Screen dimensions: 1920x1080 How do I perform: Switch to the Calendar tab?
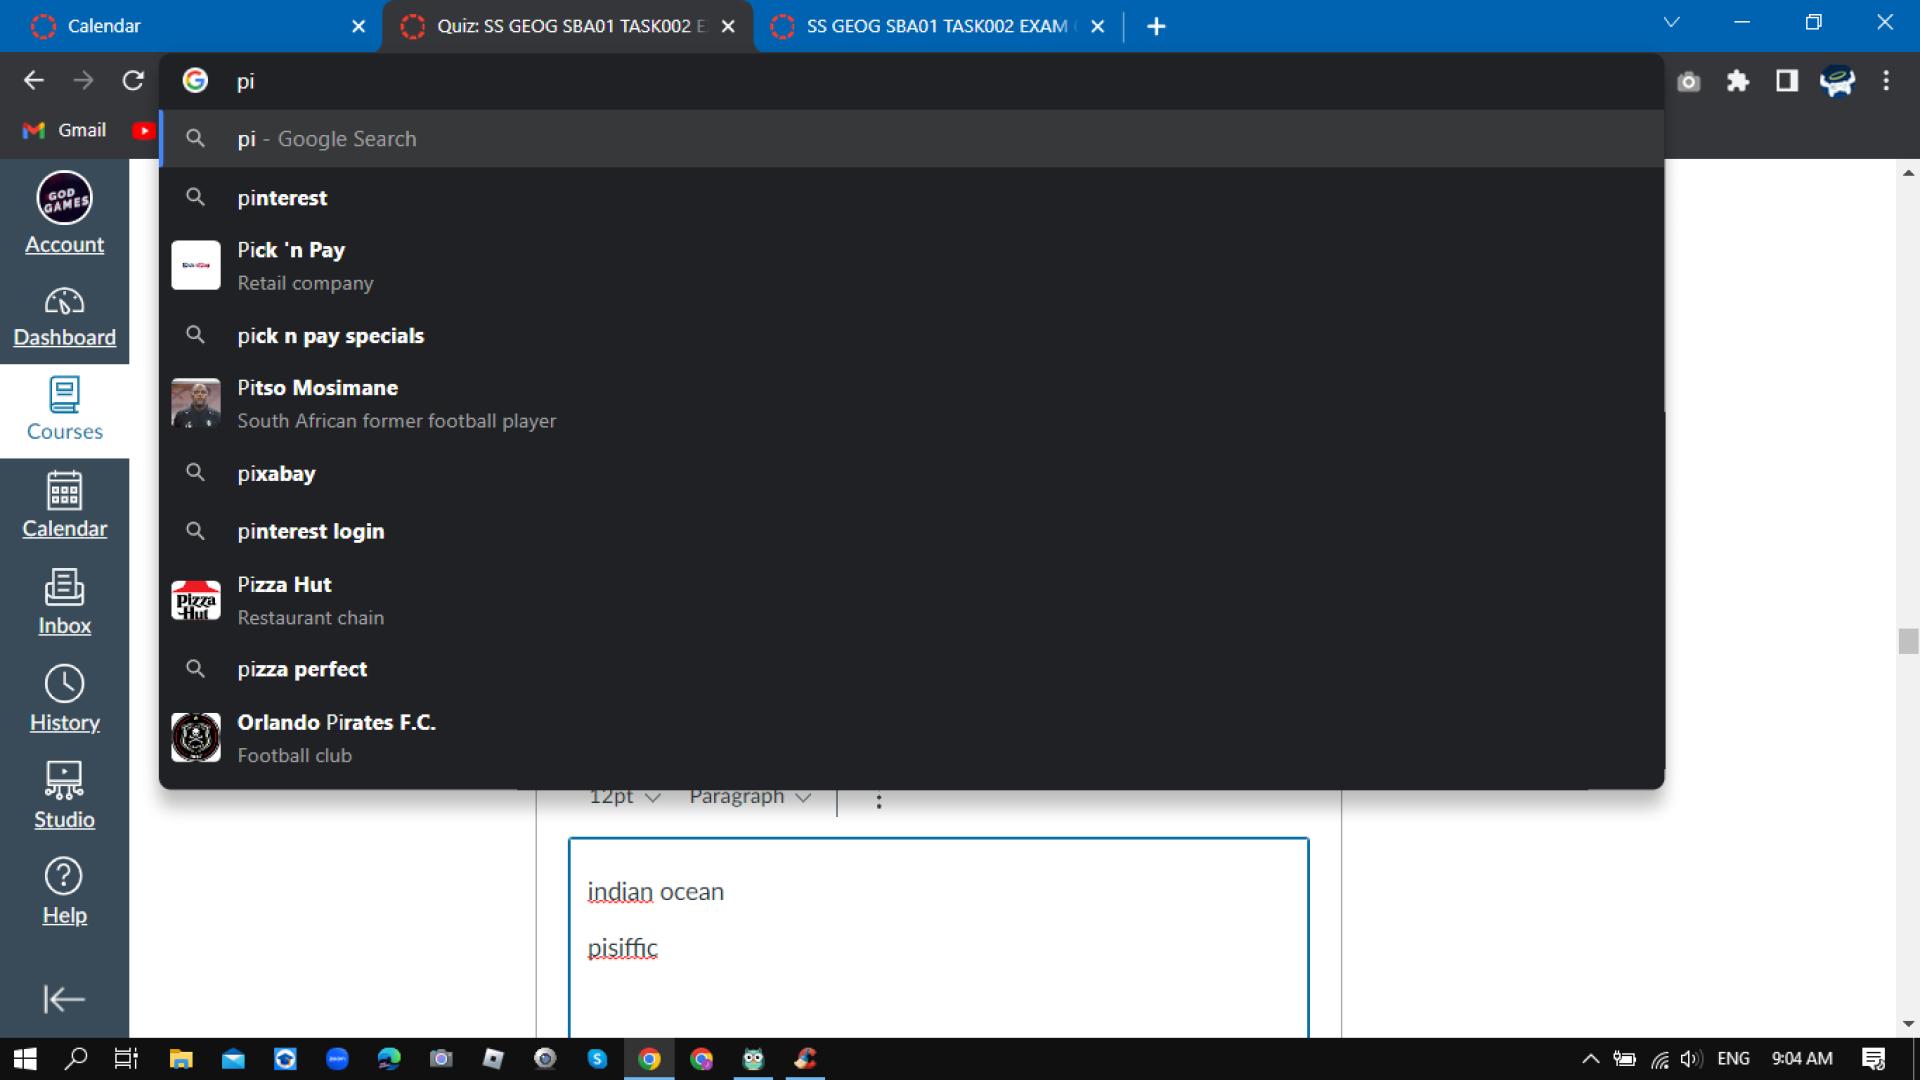pos(190,26)
